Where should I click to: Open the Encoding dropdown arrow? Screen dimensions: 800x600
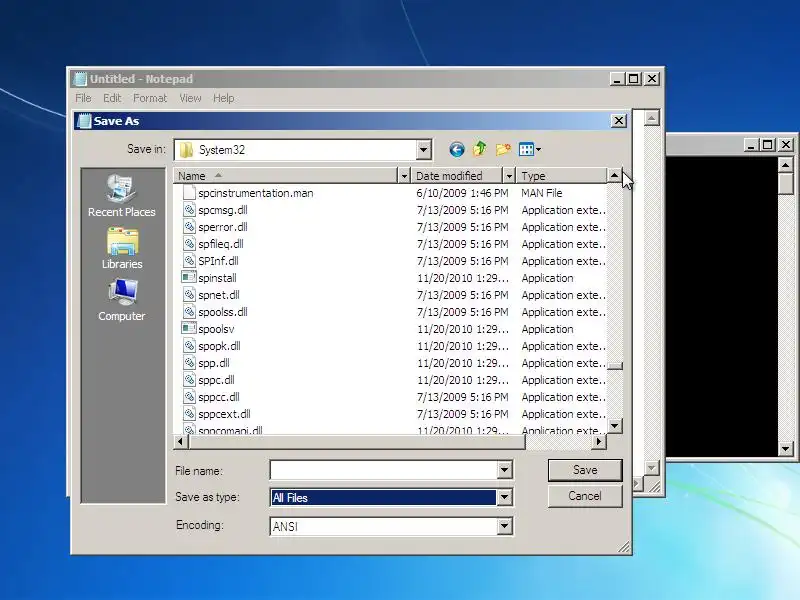(504, 526)
